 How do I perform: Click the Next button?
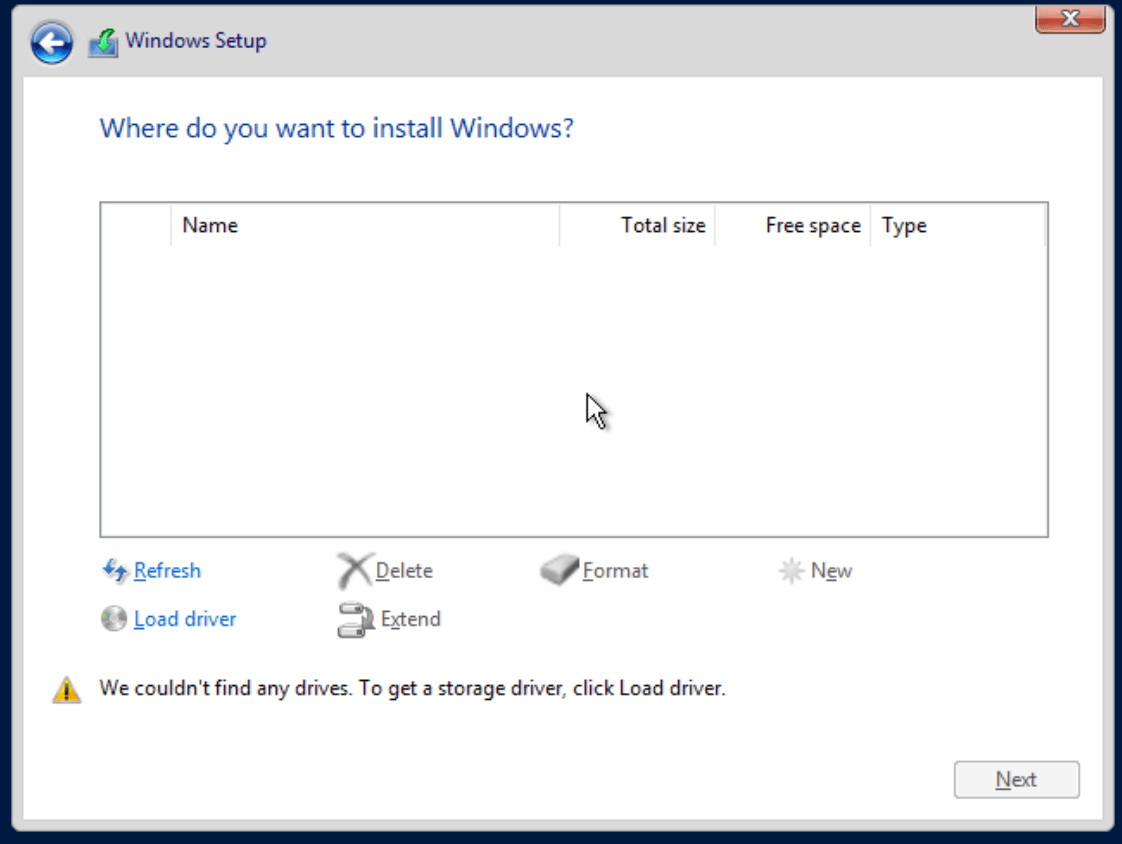[1016, 779]
